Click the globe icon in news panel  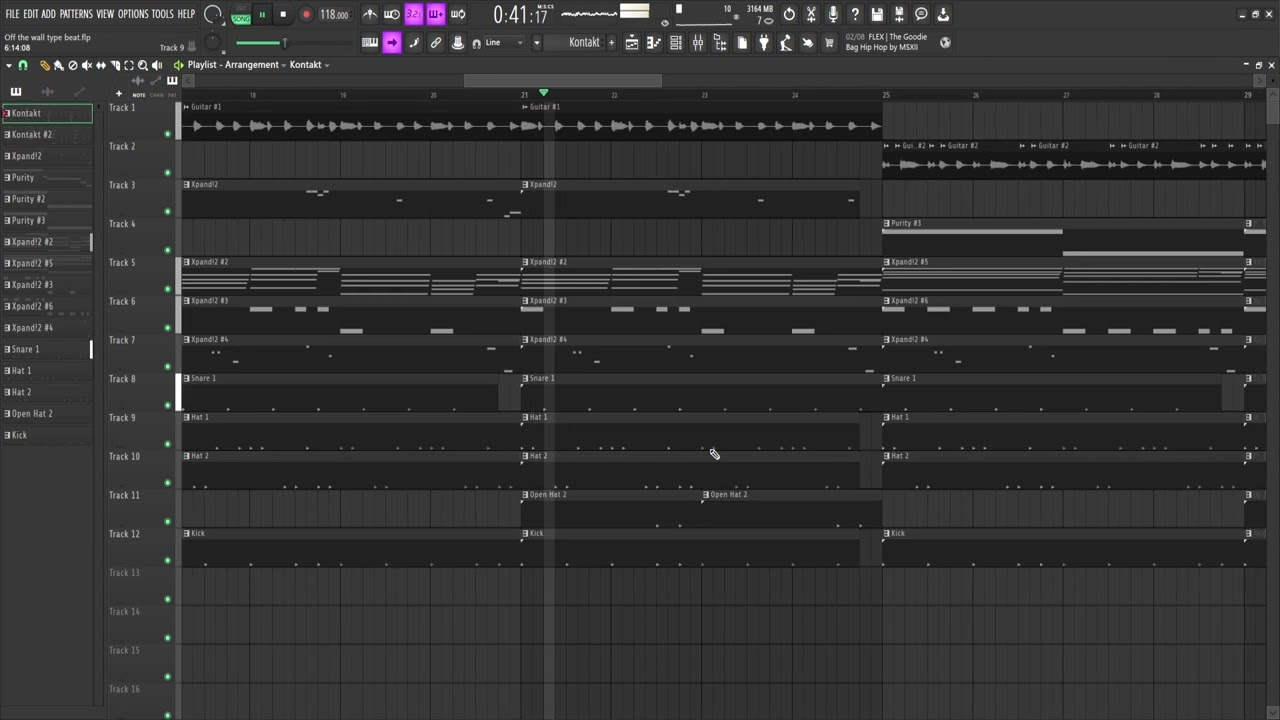point(945,43)
